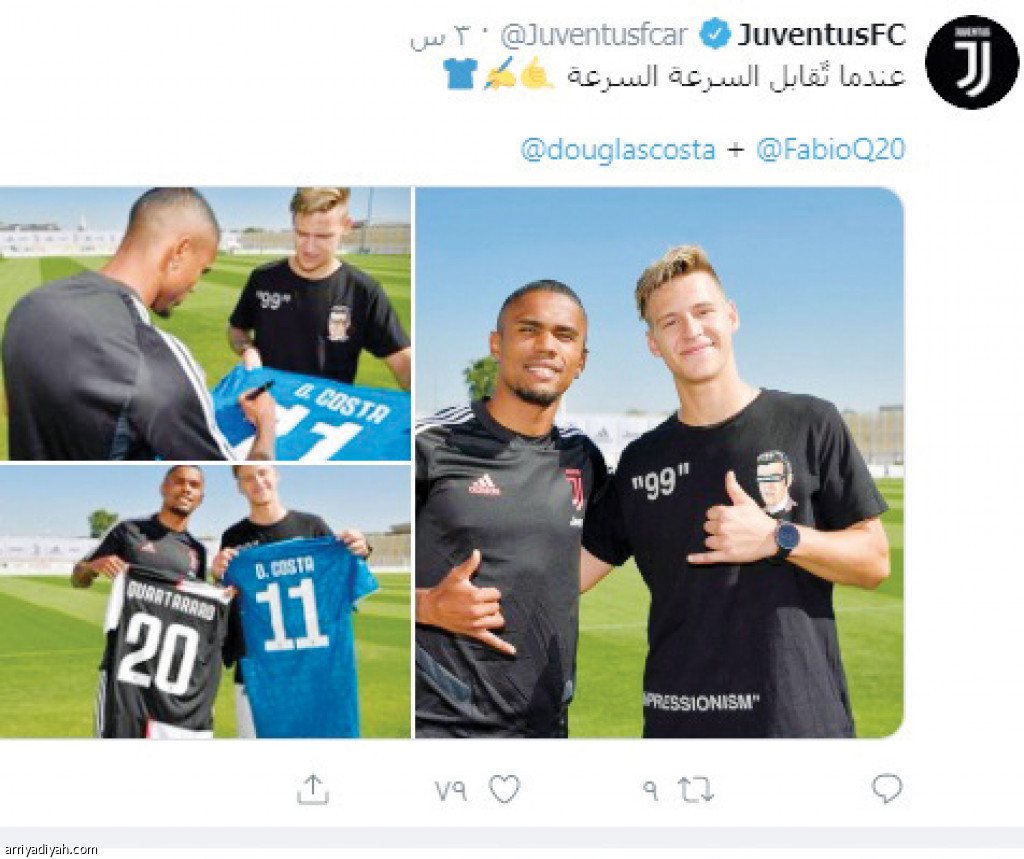The width and height of the screenshot is (1024, 859).
Task: Click the @Juventusfcar handle
Action: click(x=594, y=35)
